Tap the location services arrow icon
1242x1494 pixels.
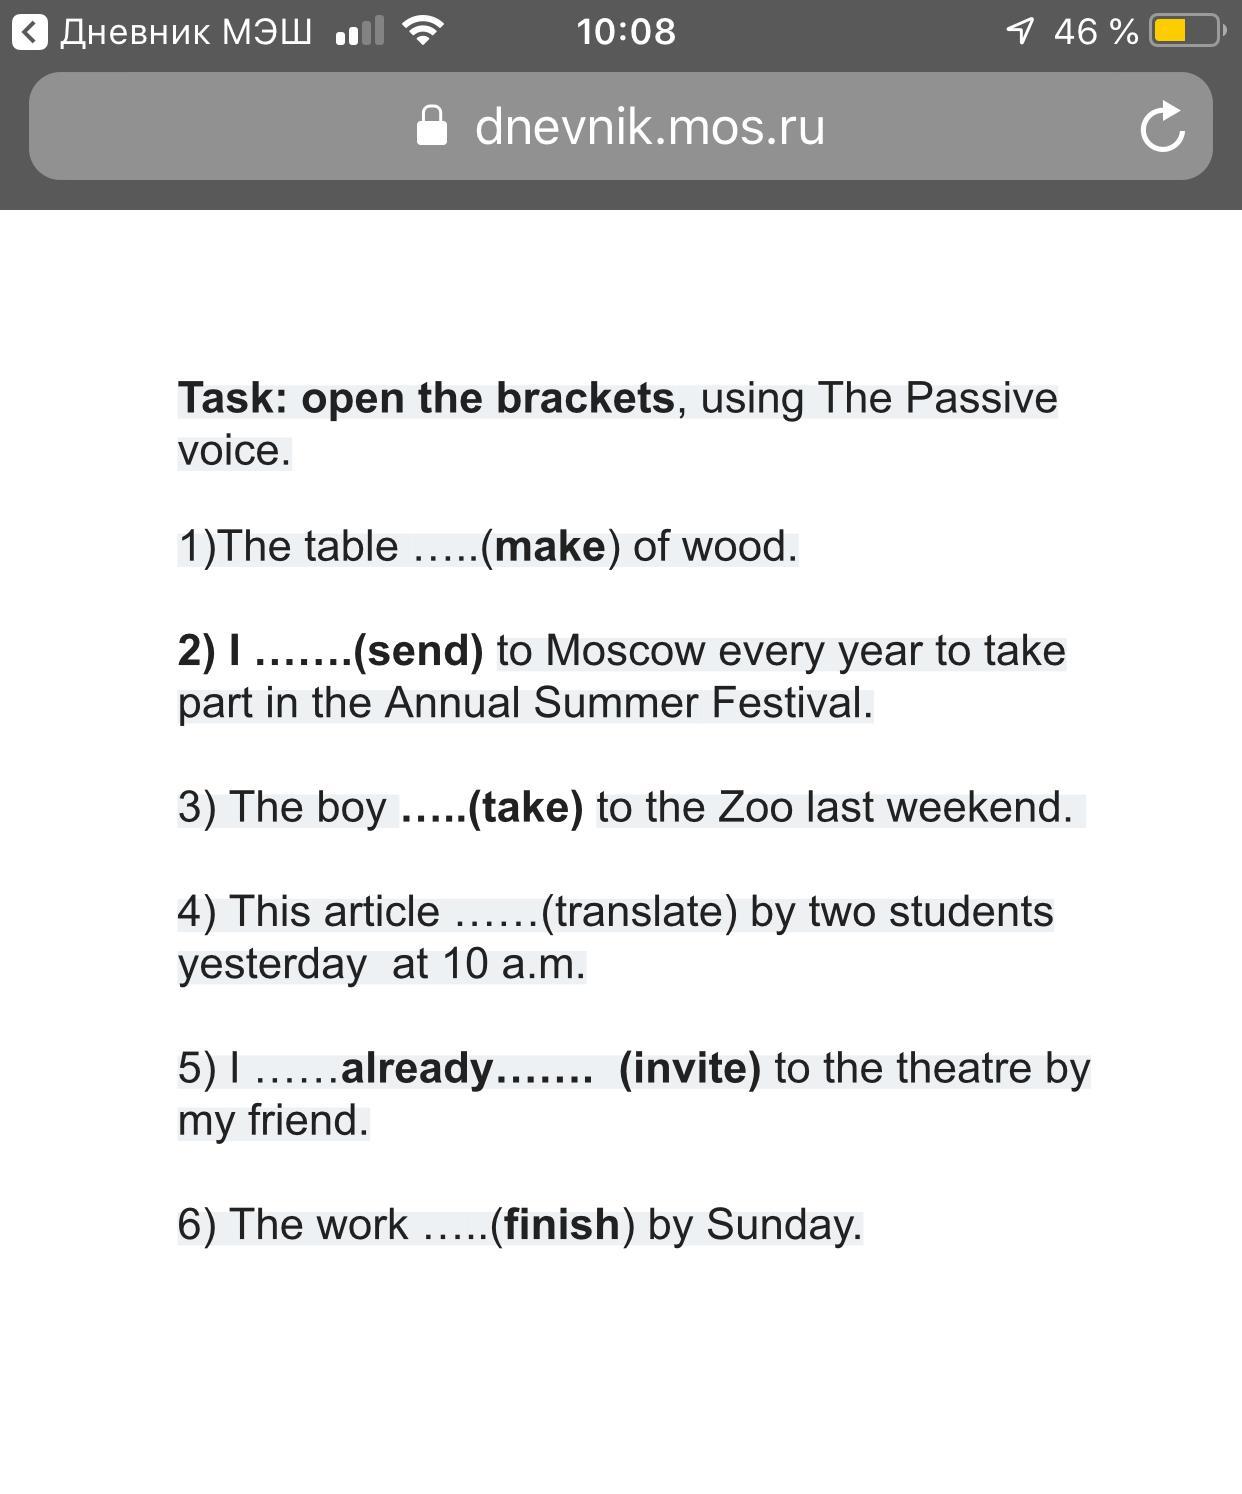(1019, 31)
